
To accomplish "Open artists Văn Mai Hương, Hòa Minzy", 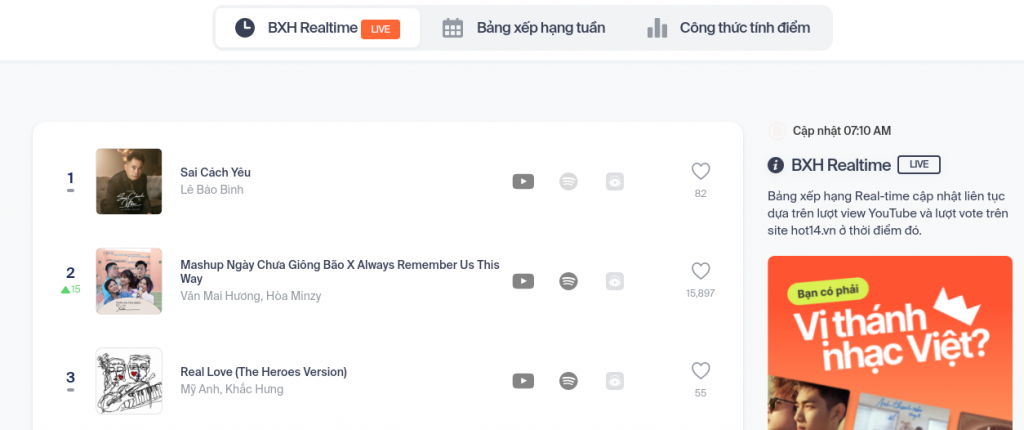I will click(251, 296).
